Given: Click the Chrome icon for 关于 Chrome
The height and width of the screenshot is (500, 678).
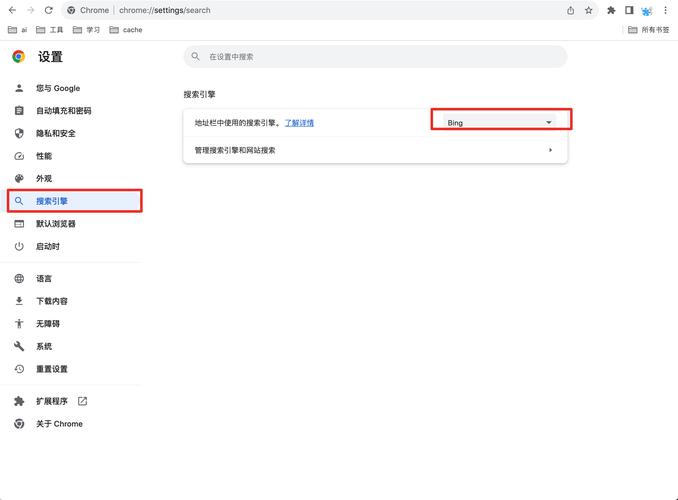Looking at the screenshot, I should 19,424.
